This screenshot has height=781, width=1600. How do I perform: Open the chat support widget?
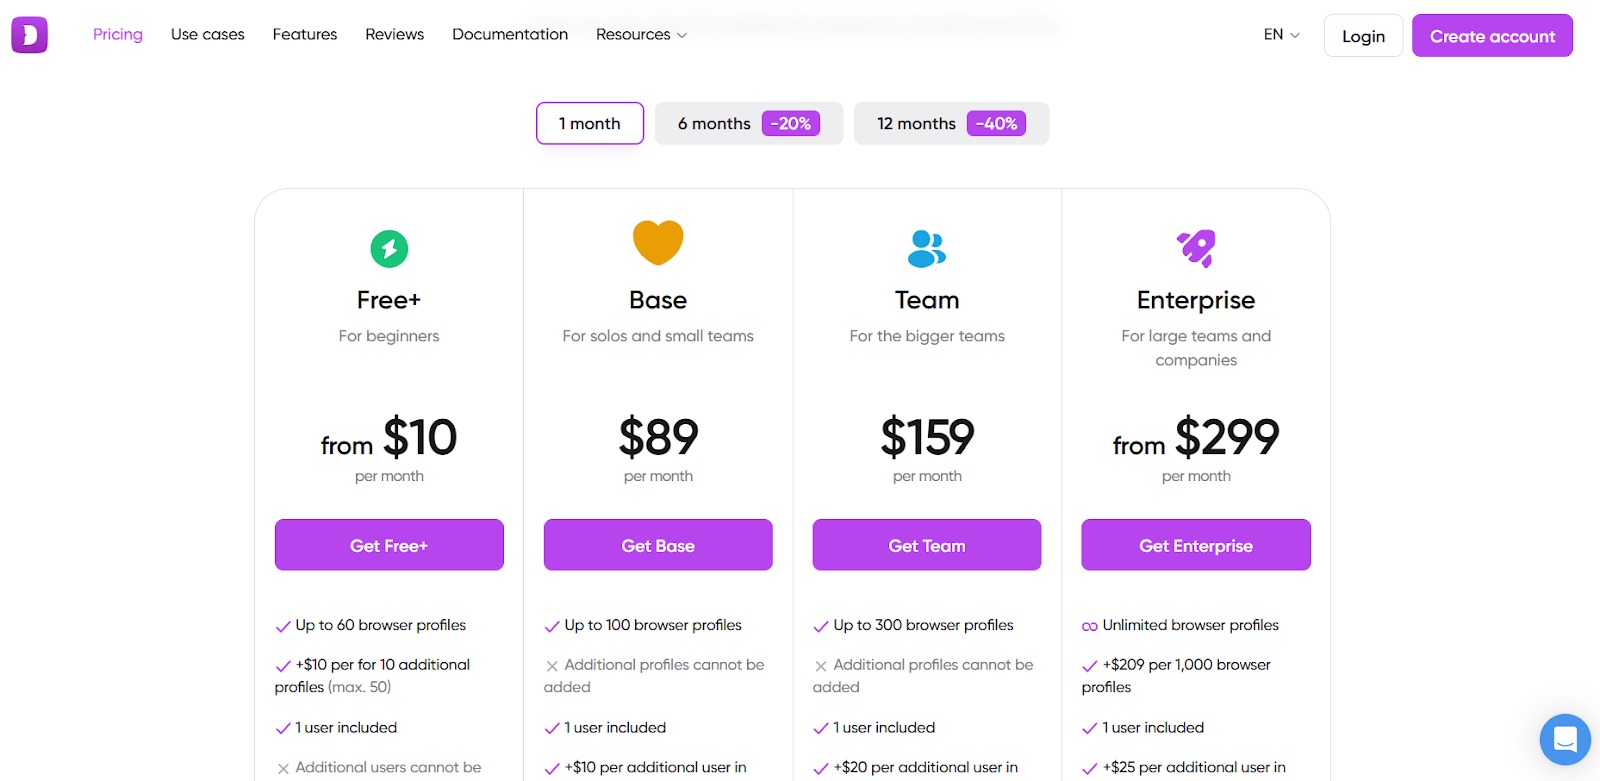[x=1565, y=739]
